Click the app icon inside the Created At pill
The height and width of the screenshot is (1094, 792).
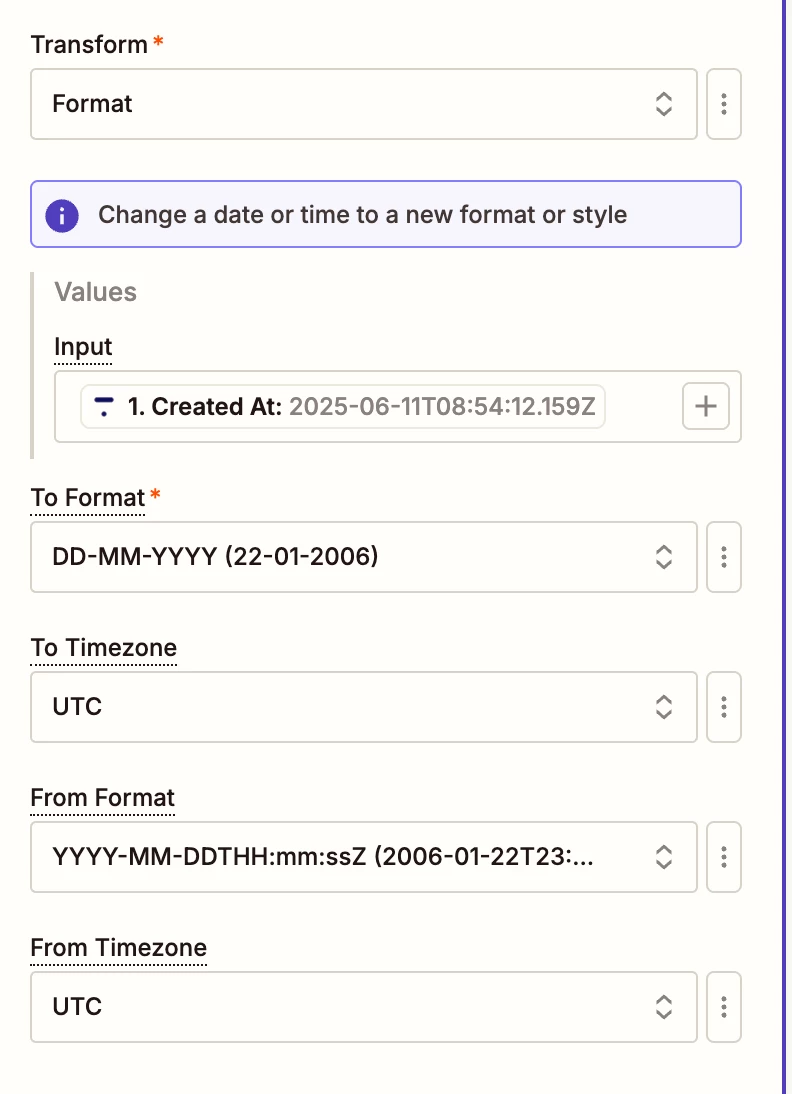point(104,406)
